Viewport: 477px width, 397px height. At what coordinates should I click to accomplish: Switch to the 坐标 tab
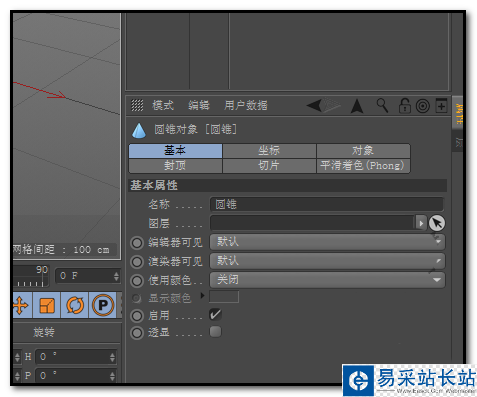pos(269,151)
